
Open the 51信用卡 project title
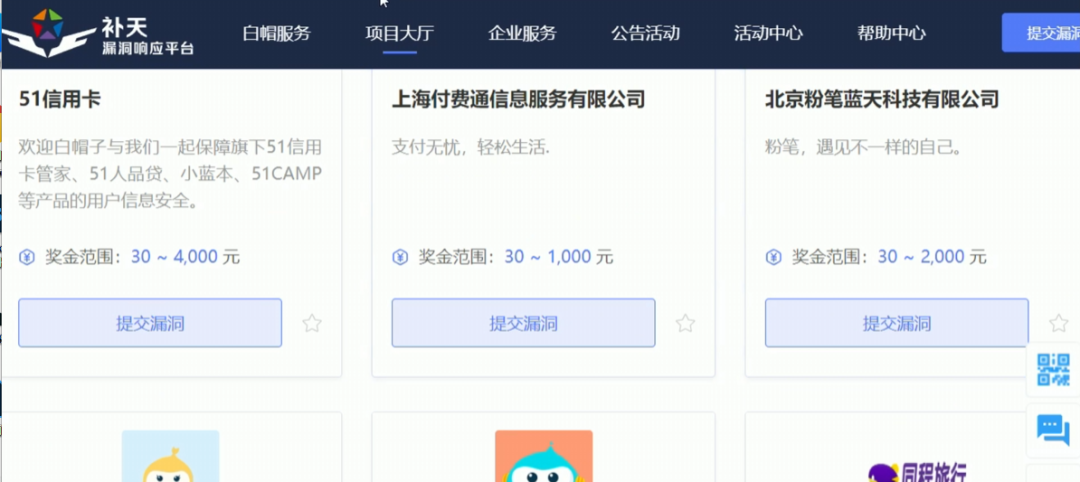(60, 100)
